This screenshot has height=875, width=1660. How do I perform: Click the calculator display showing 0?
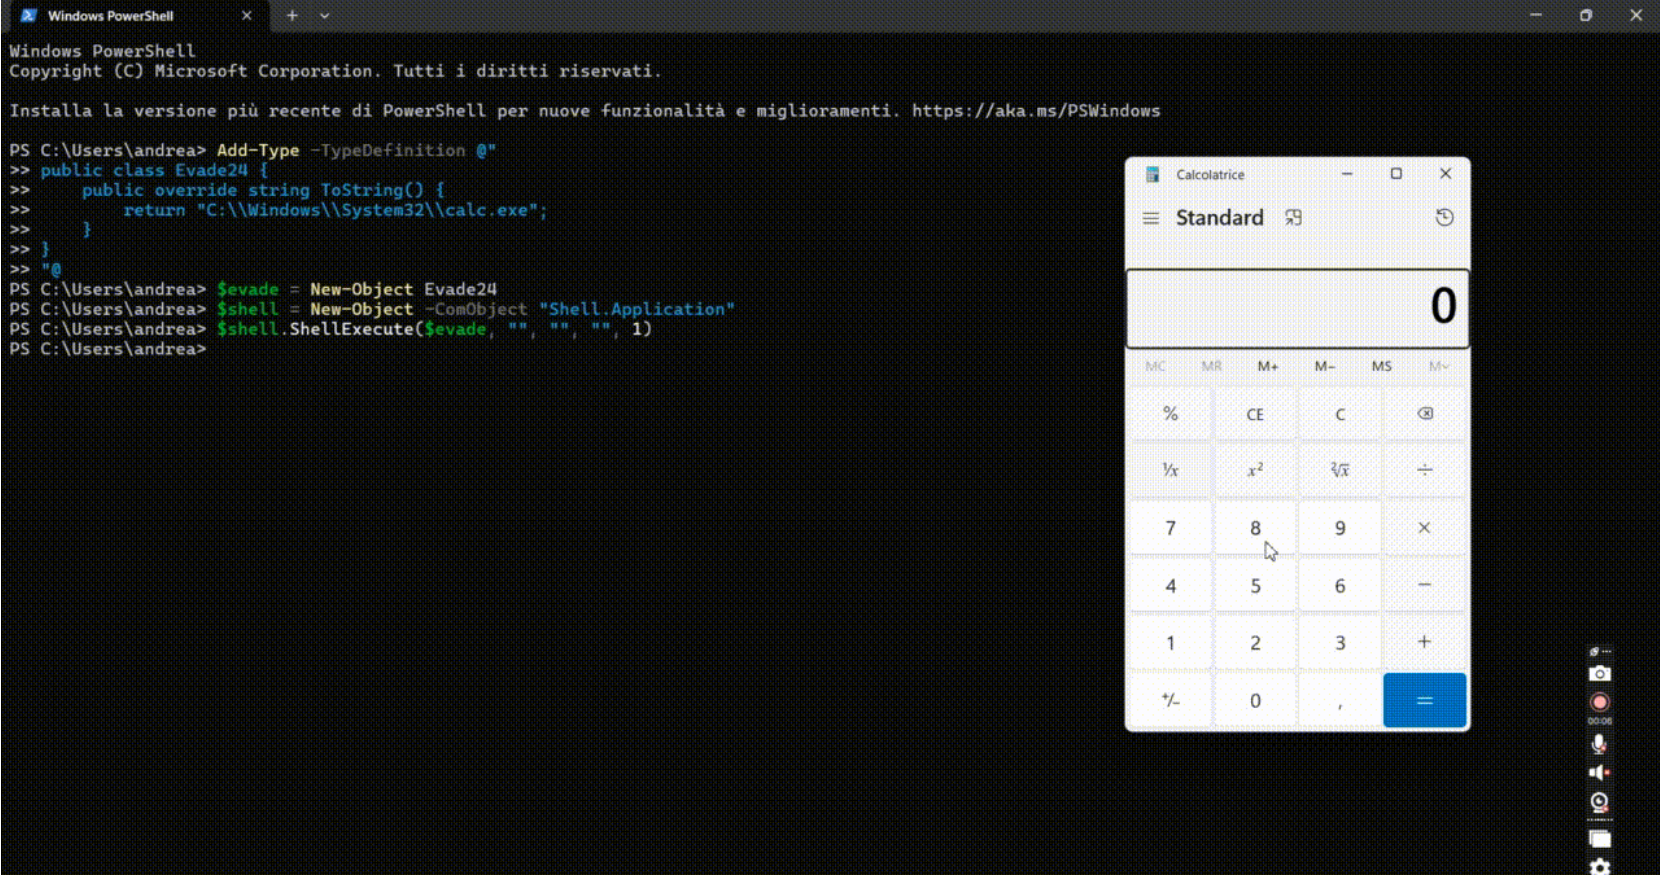pos(1297,307)
